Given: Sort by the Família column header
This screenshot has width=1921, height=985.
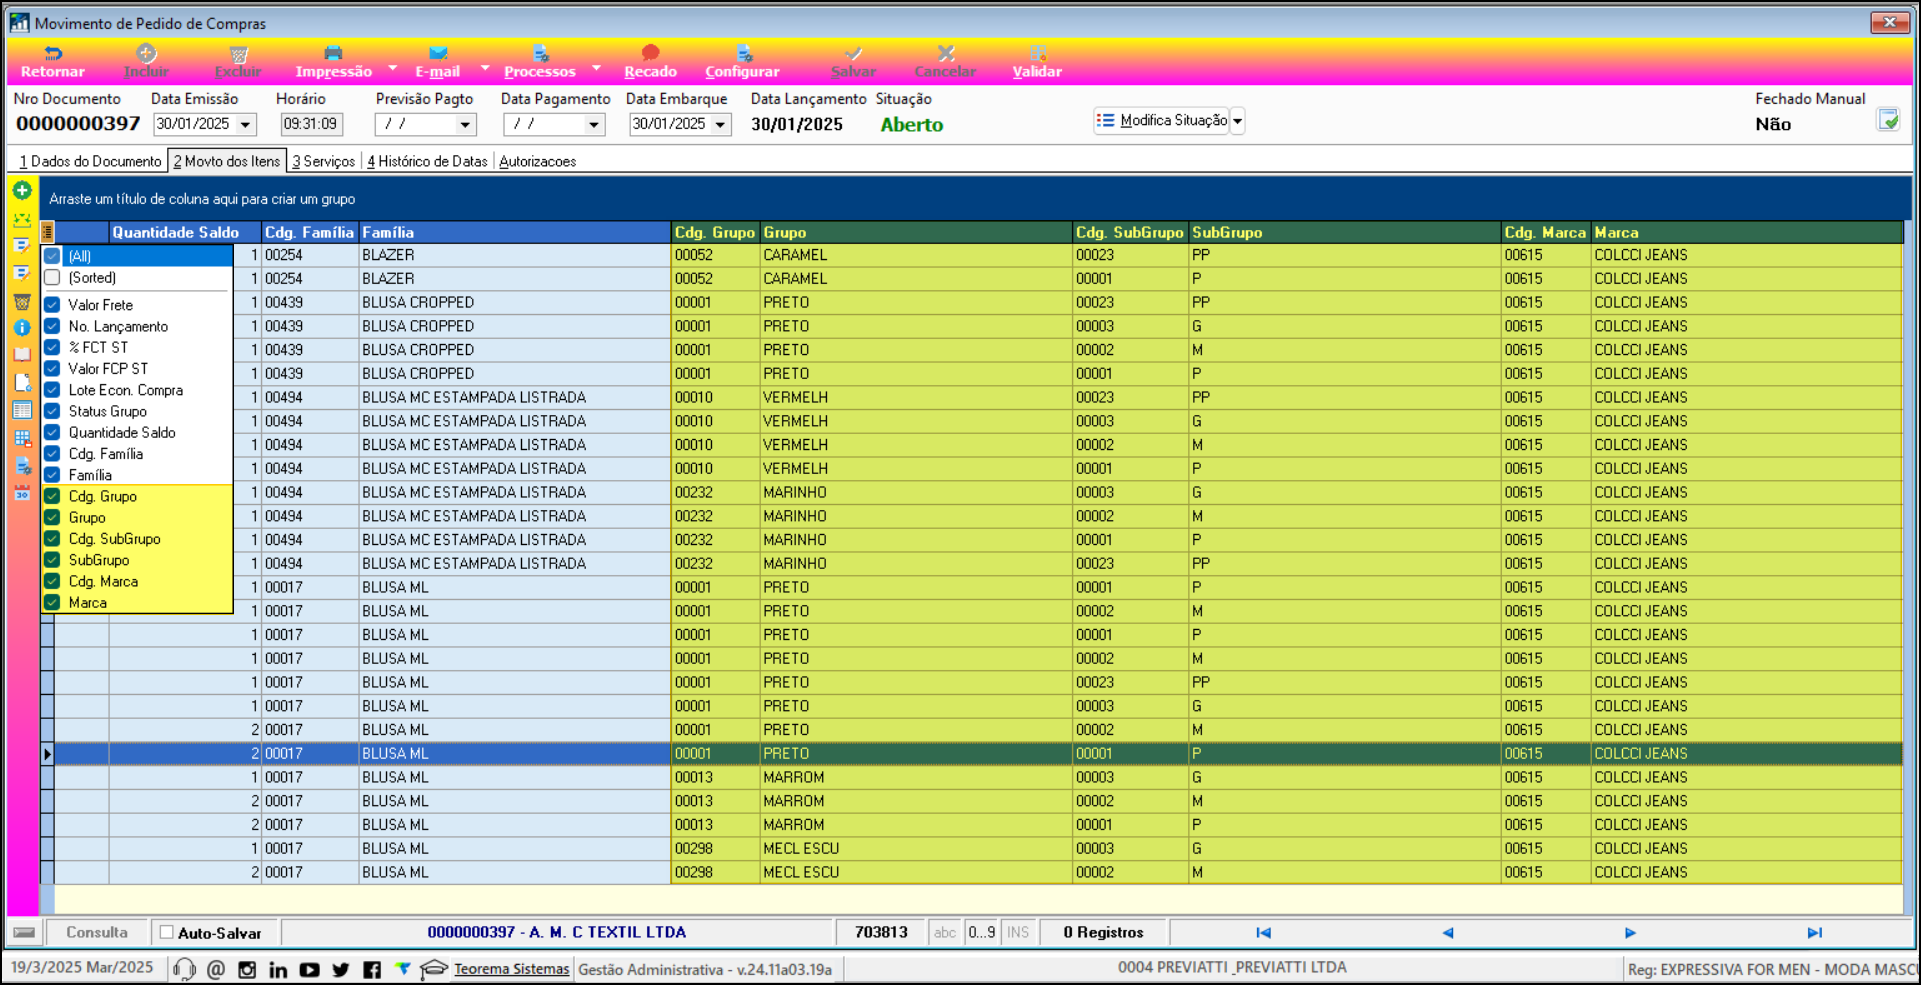Looking at the screenshot, I should pos(514,232).
